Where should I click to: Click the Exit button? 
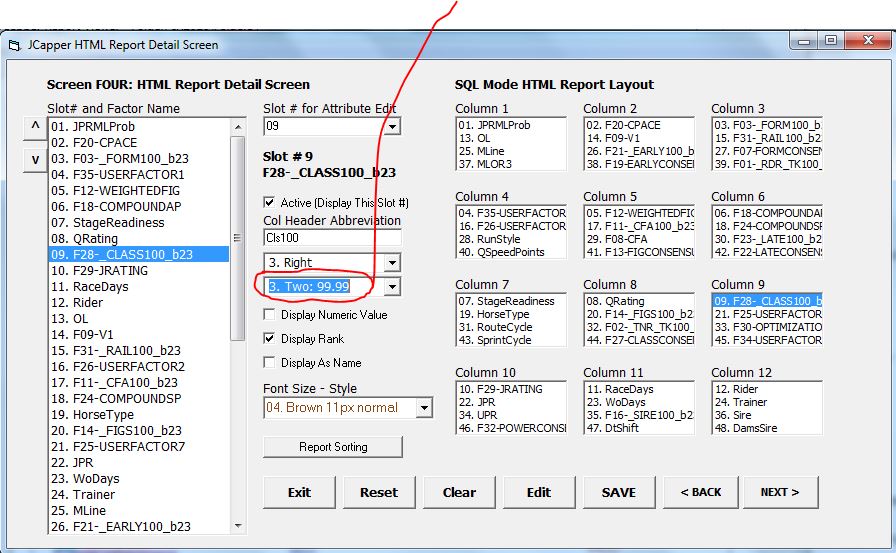(299, 492)
